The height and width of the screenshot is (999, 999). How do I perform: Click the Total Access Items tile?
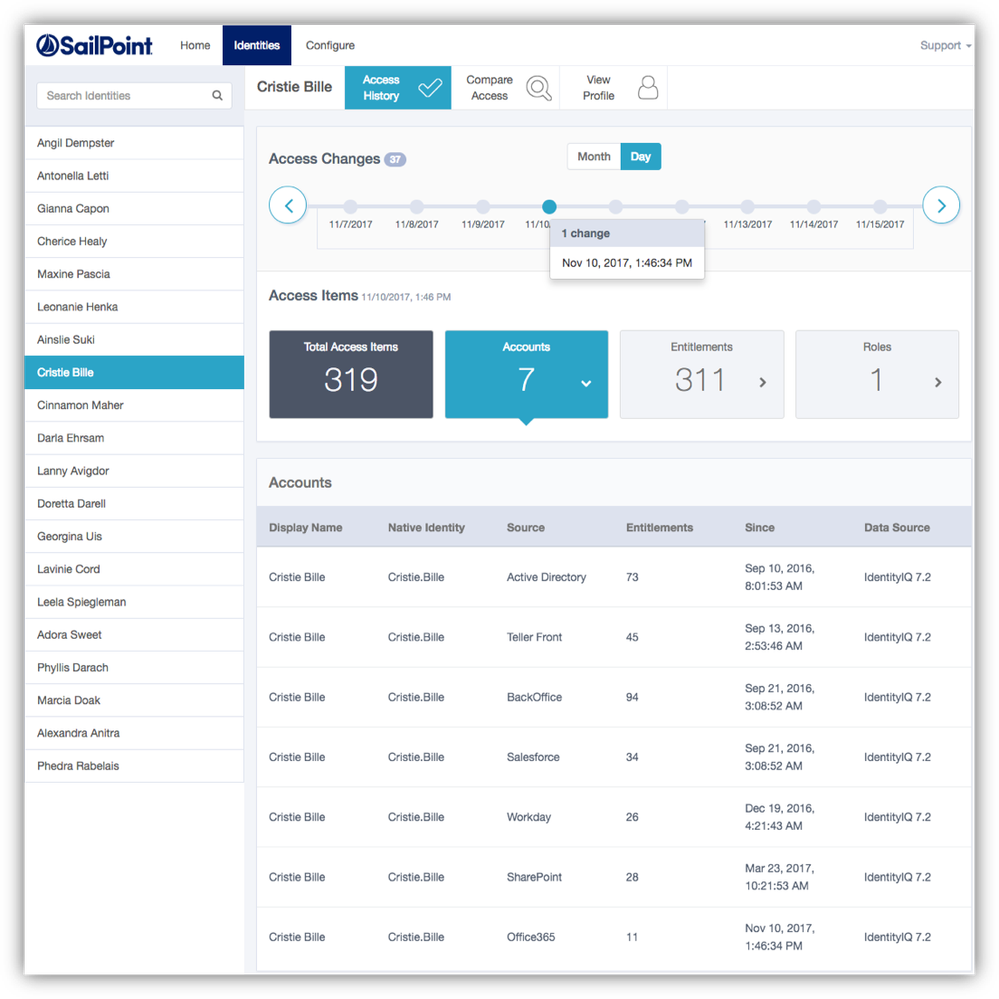351,374
